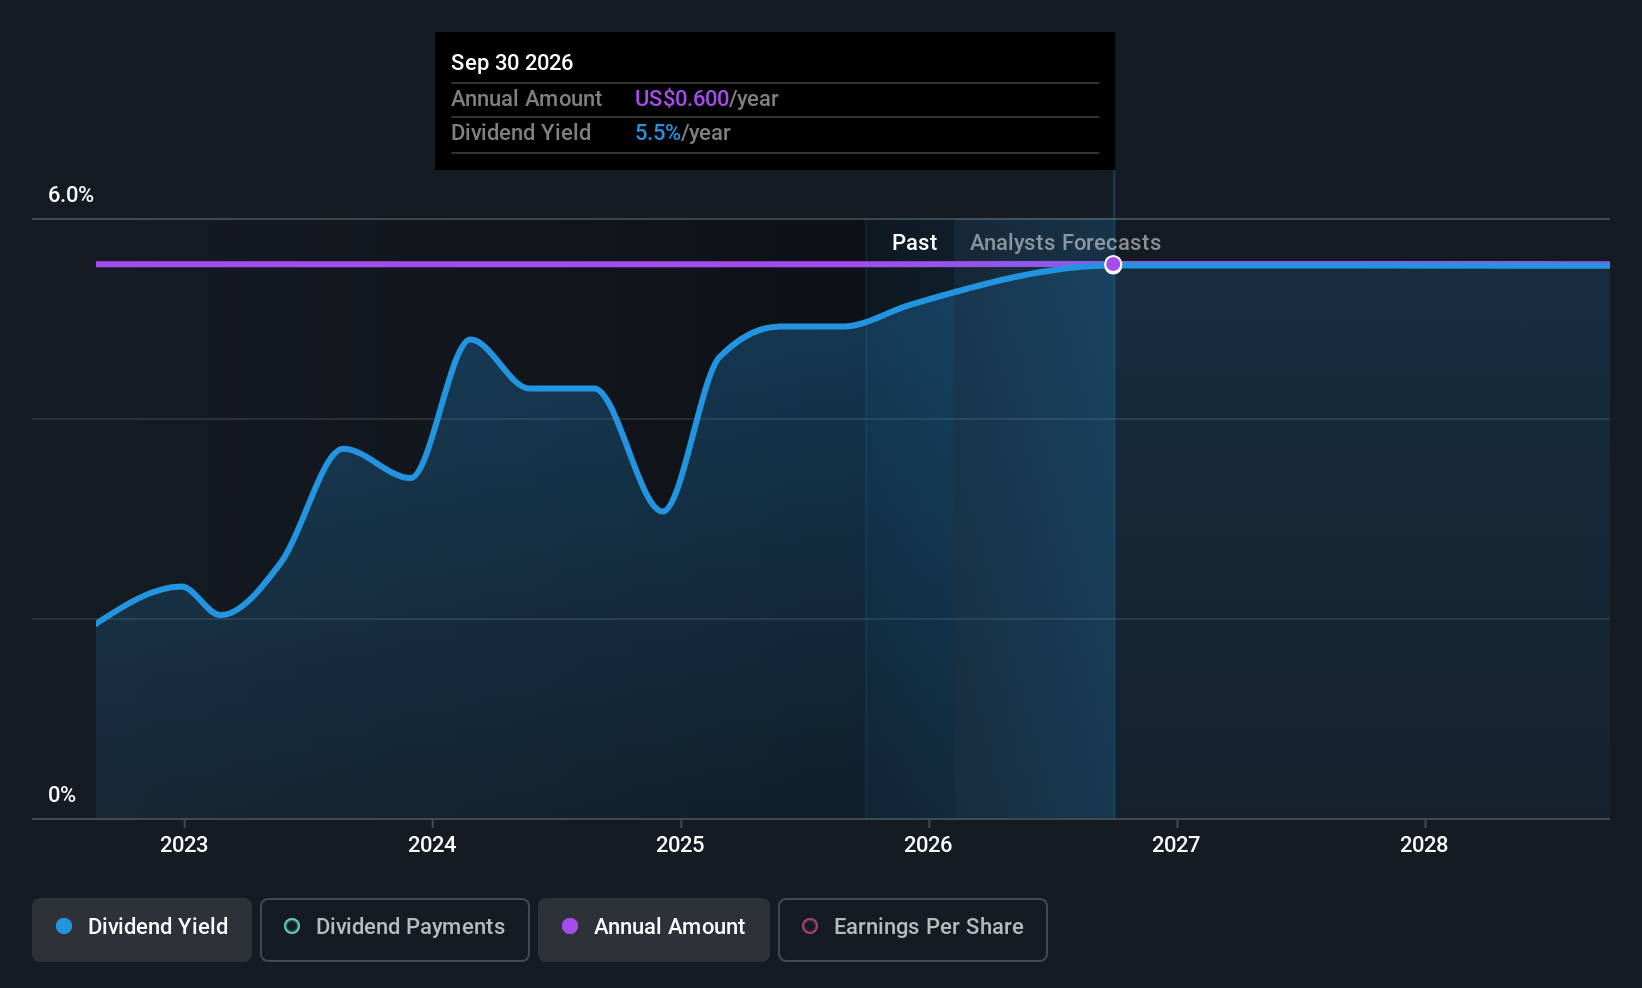The width and height of the screenshot is (1642, 988).
Task: Click the Analysts Forecasts label
Action: click(1065, 243)
